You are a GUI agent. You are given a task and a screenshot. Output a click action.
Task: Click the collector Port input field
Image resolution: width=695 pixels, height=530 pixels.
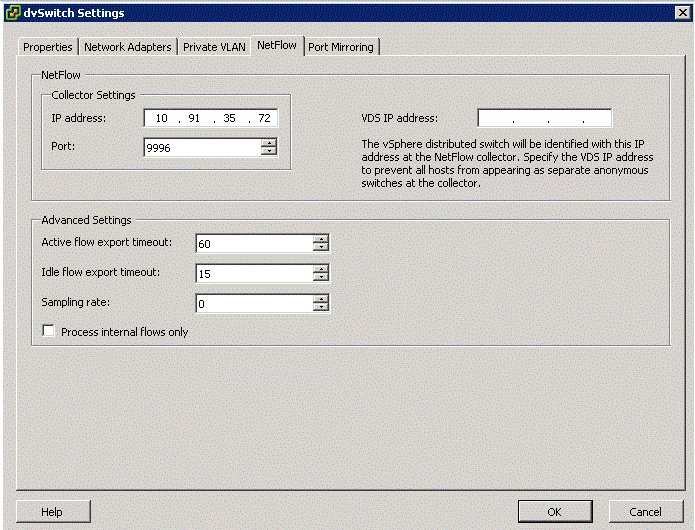(203, 148)
